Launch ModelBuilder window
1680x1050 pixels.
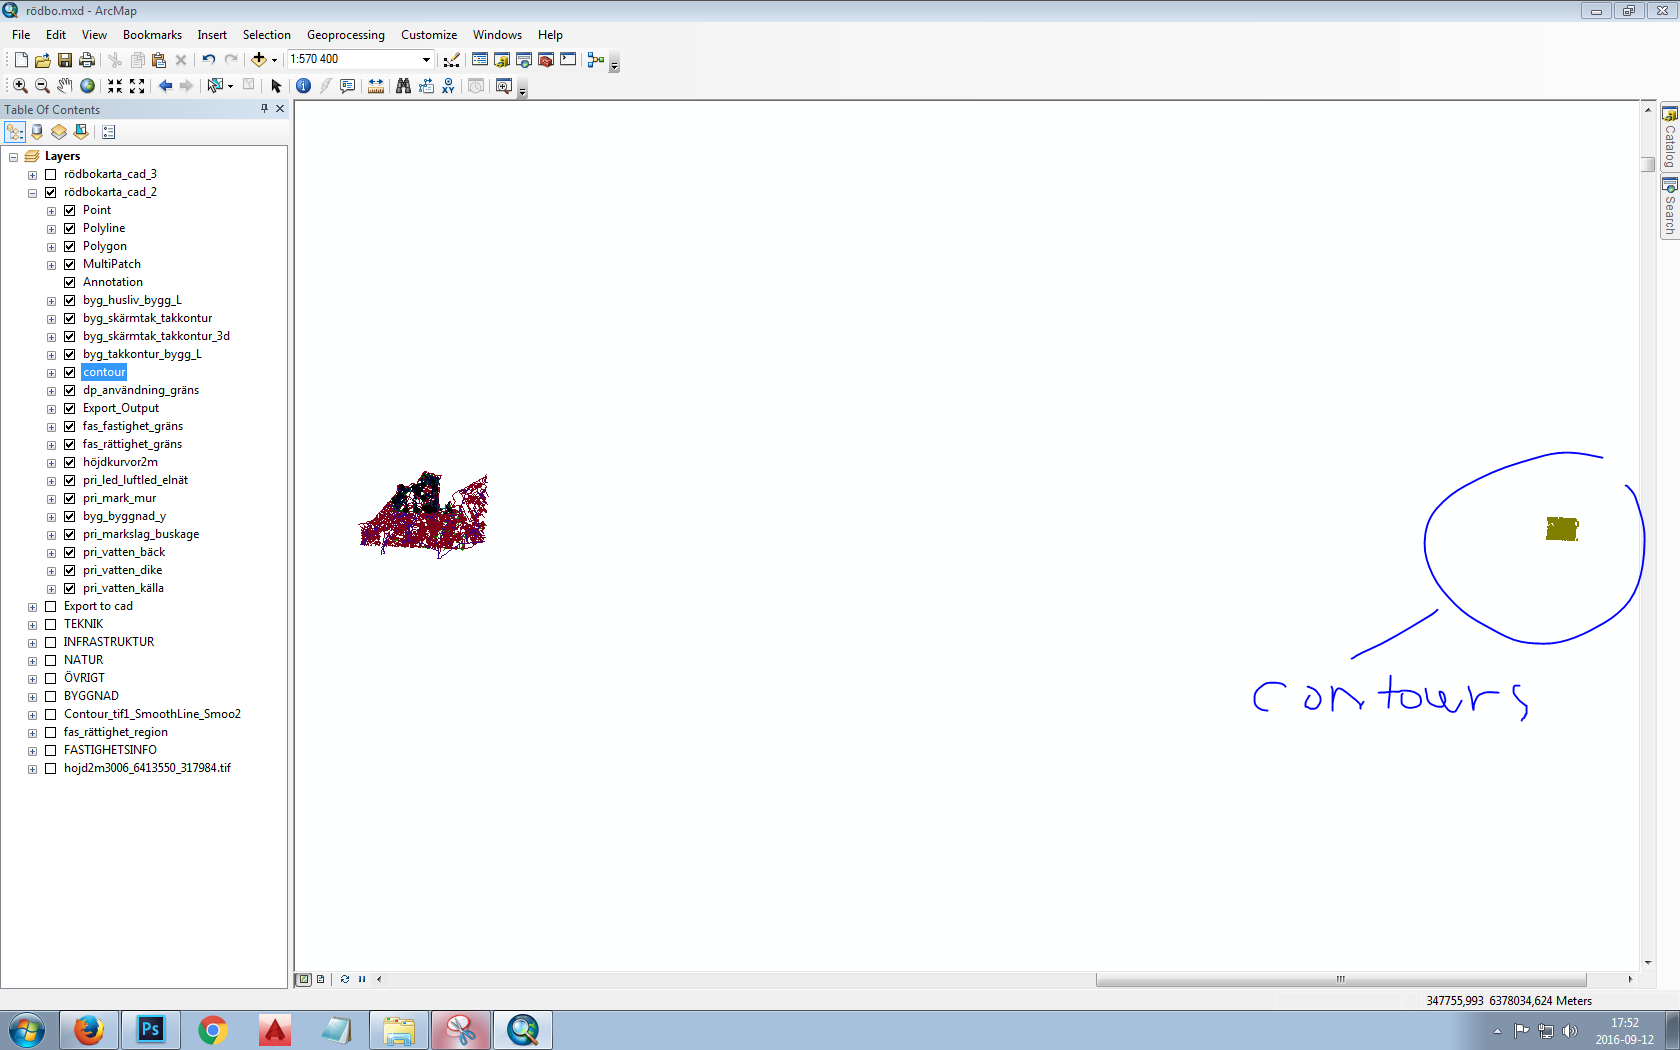click(x=596, y=60)
